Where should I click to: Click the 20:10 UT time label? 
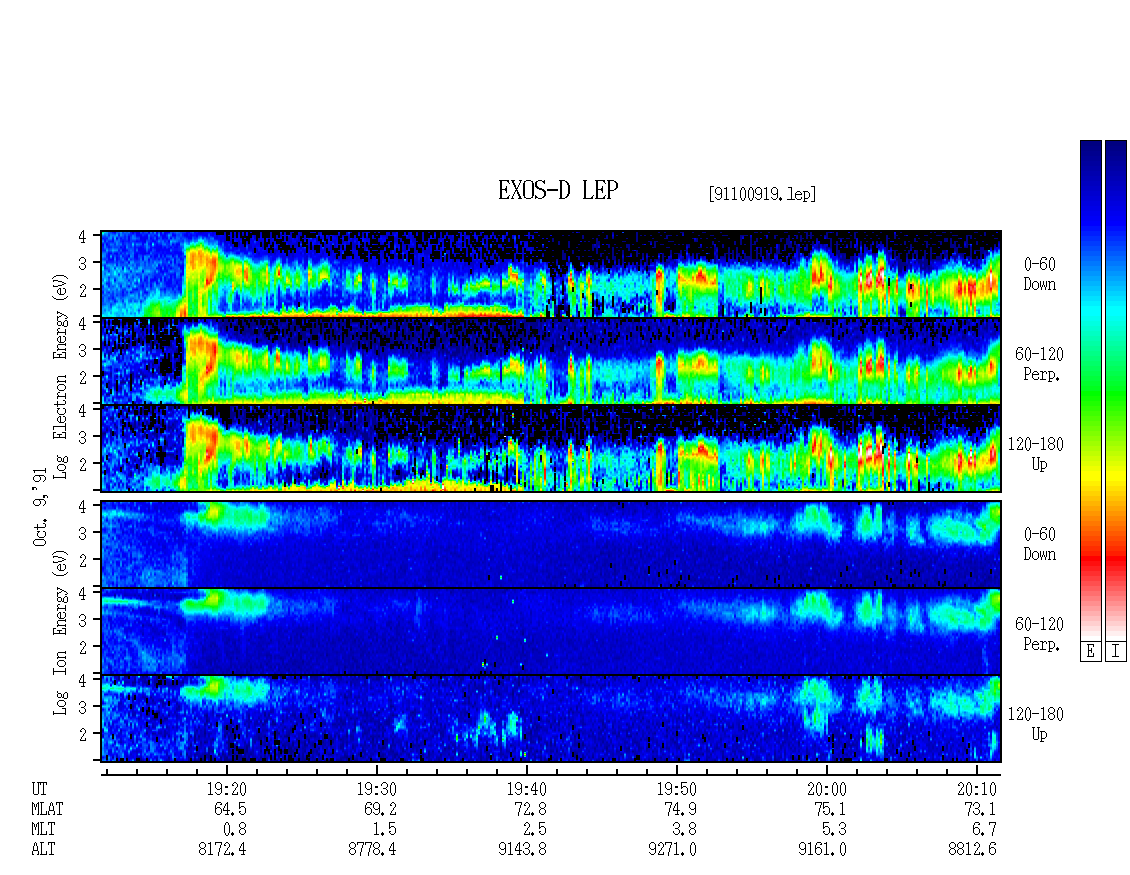[x=976, y=789]
